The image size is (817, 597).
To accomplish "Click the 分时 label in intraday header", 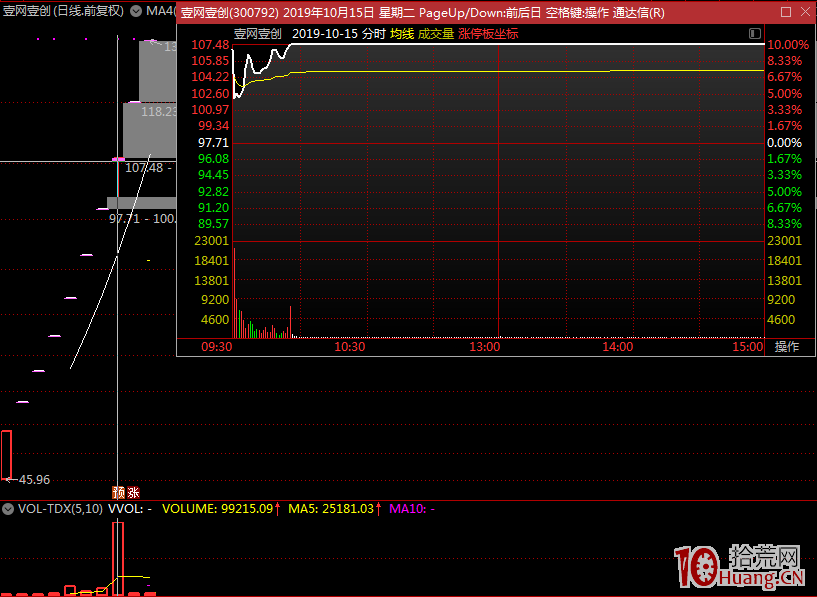I will 374,34.
